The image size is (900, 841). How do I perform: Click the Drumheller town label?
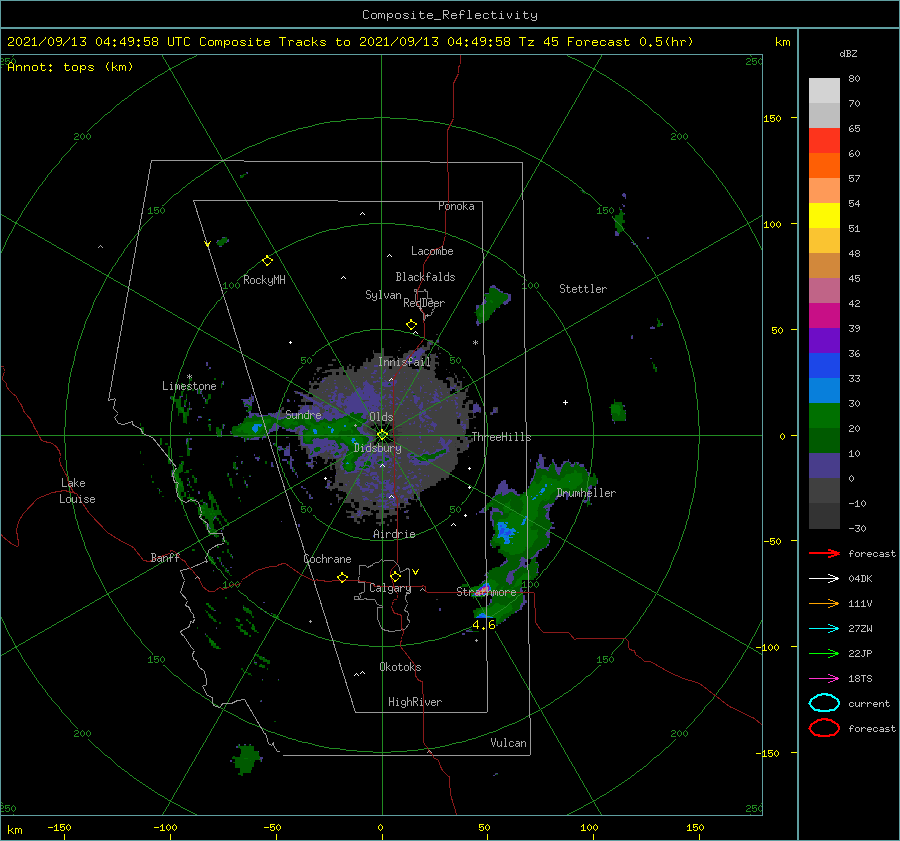pyautogui.click(x=586, y=493)
